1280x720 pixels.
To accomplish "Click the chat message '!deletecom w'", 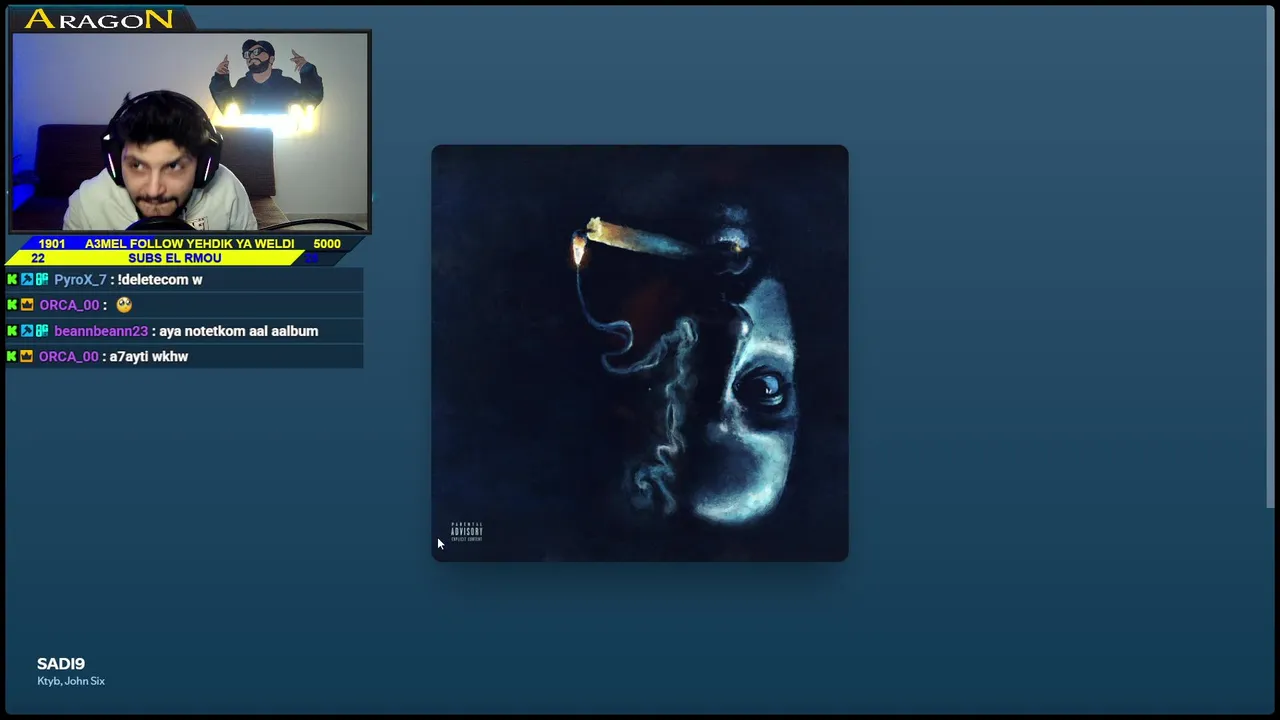I will [160, 280].
